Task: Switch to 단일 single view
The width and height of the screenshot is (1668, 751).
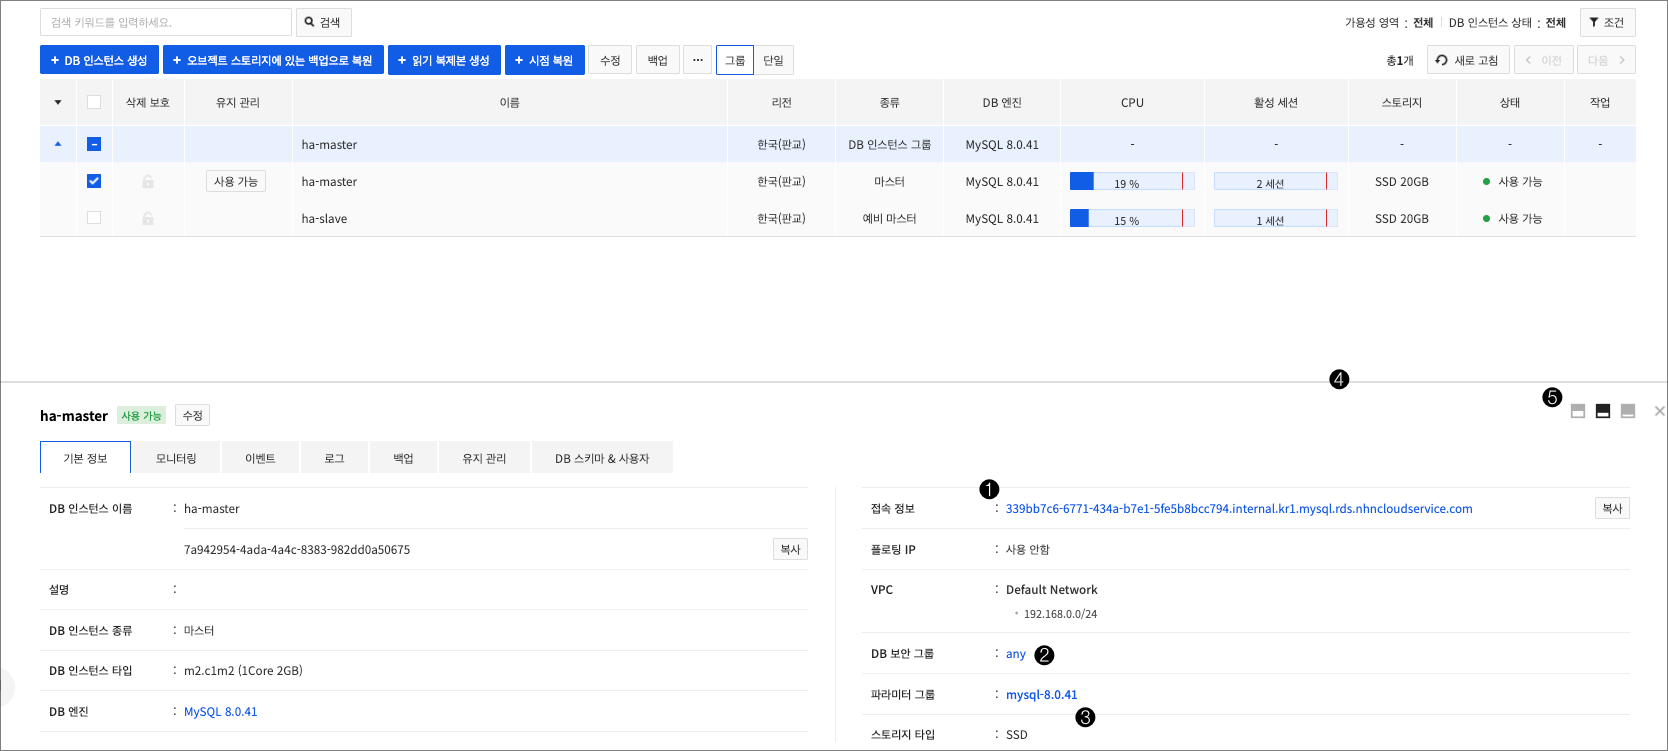Action: tap(773, 60)
